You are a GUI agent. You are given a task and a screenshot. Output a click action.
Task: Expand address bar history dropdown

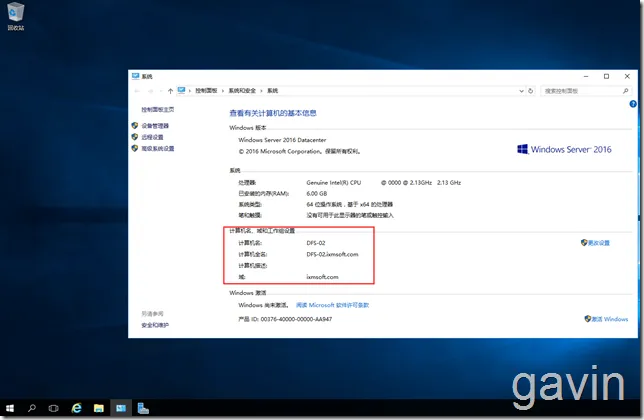pyautogui.click(x=521, y=91)
